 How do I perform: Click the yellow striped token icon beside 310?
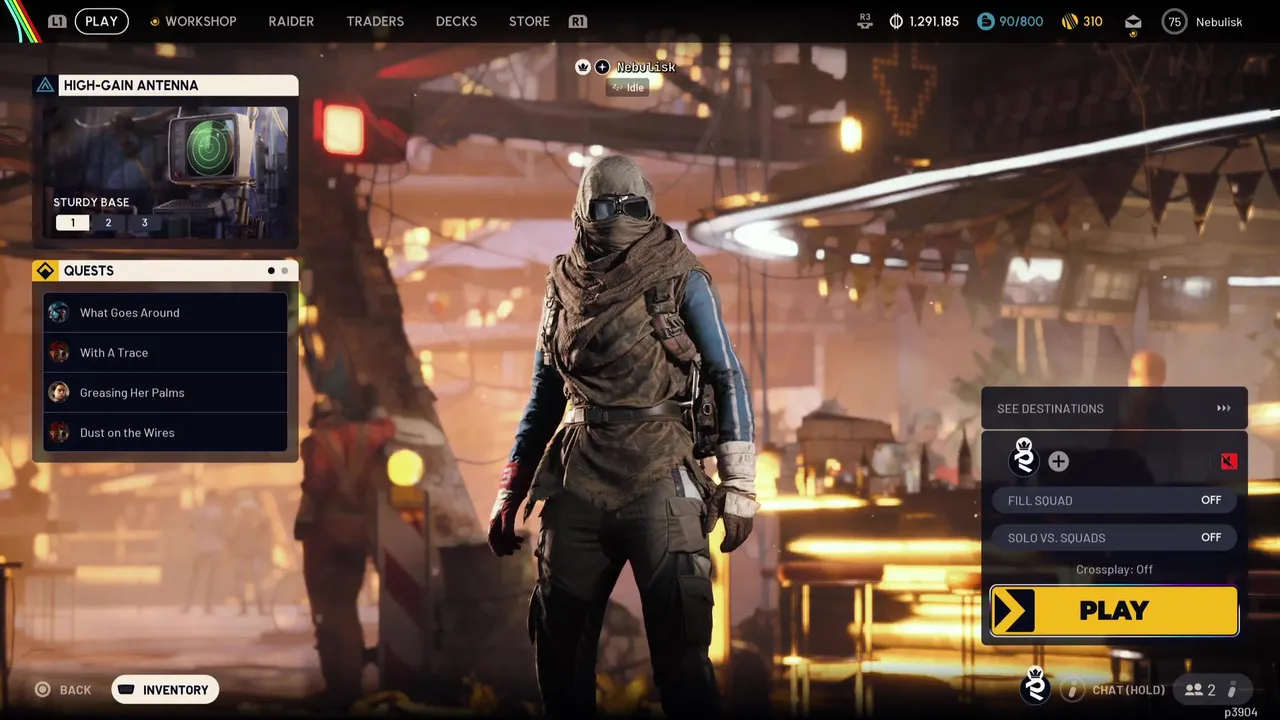coord(1070,21)
